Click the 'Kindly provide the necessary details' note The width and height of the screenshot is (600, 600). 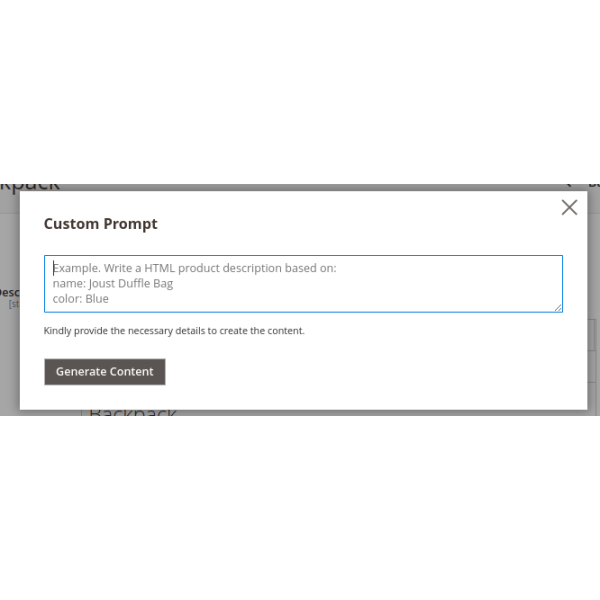click(x=174, y=331)
